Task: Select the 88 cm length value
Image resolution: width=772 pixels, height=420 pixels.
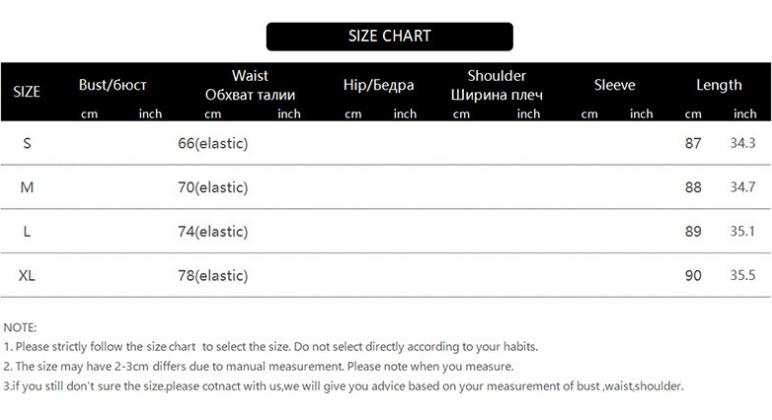Action: tap(693, 187)
